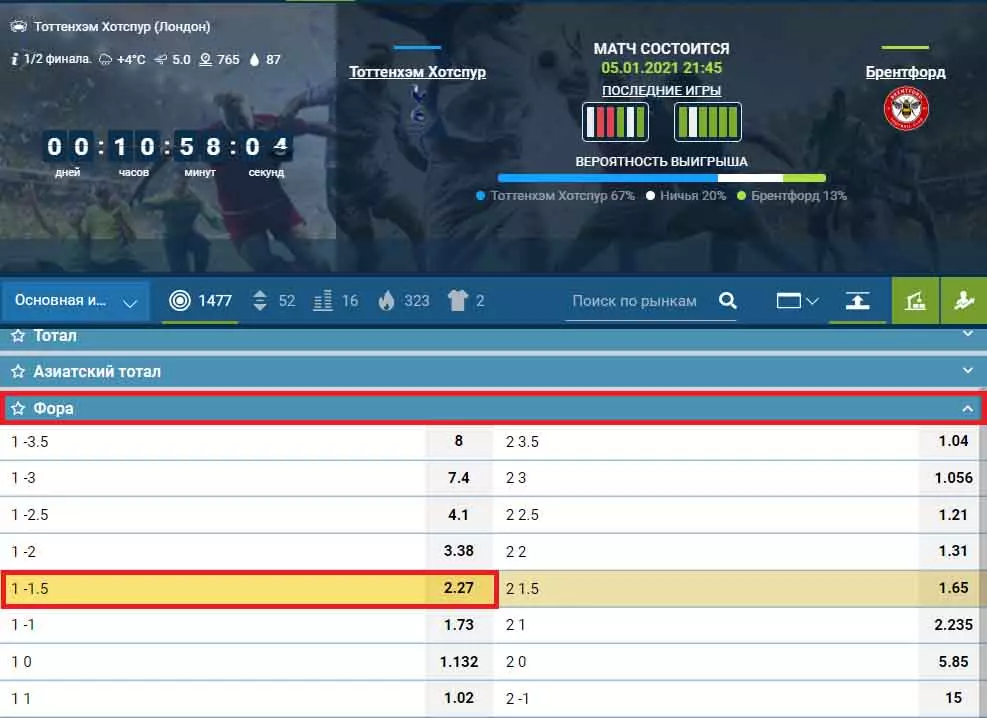Click the collapse-all upload arrow icon
Screen dimensions: 987x718
[857, 301]
